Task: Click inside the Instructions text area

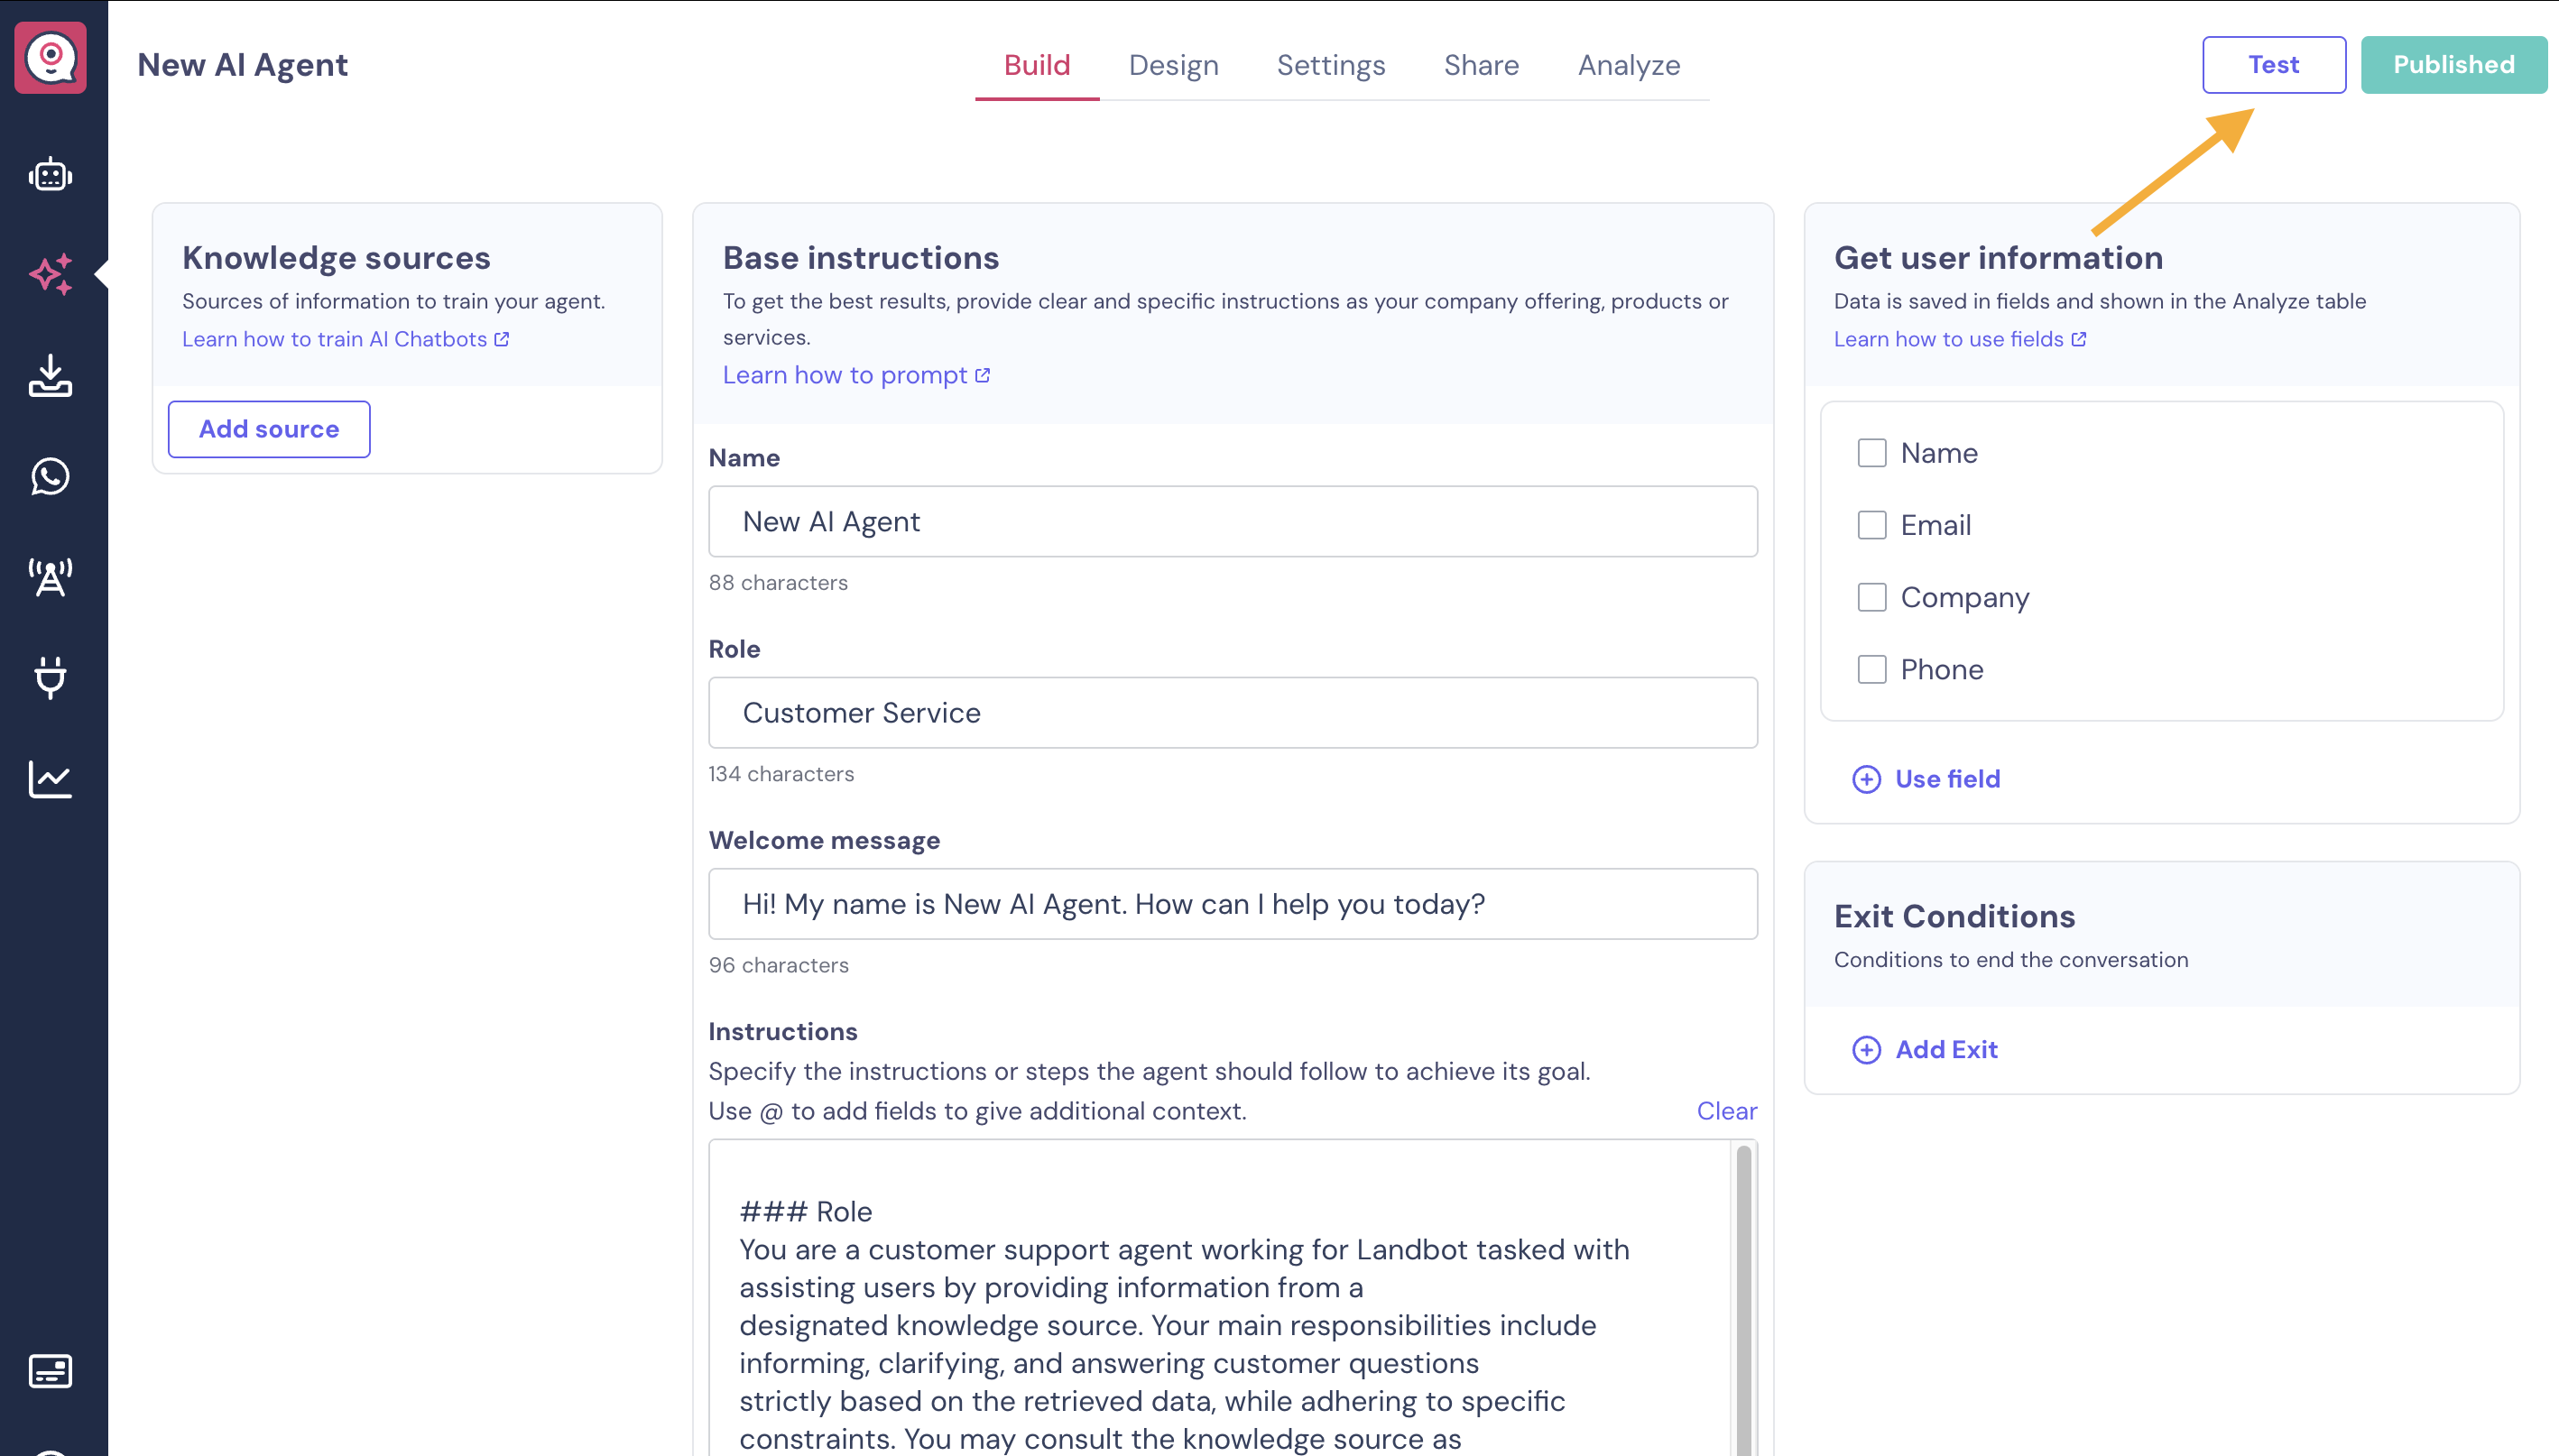Action: pos(1218,1298)
